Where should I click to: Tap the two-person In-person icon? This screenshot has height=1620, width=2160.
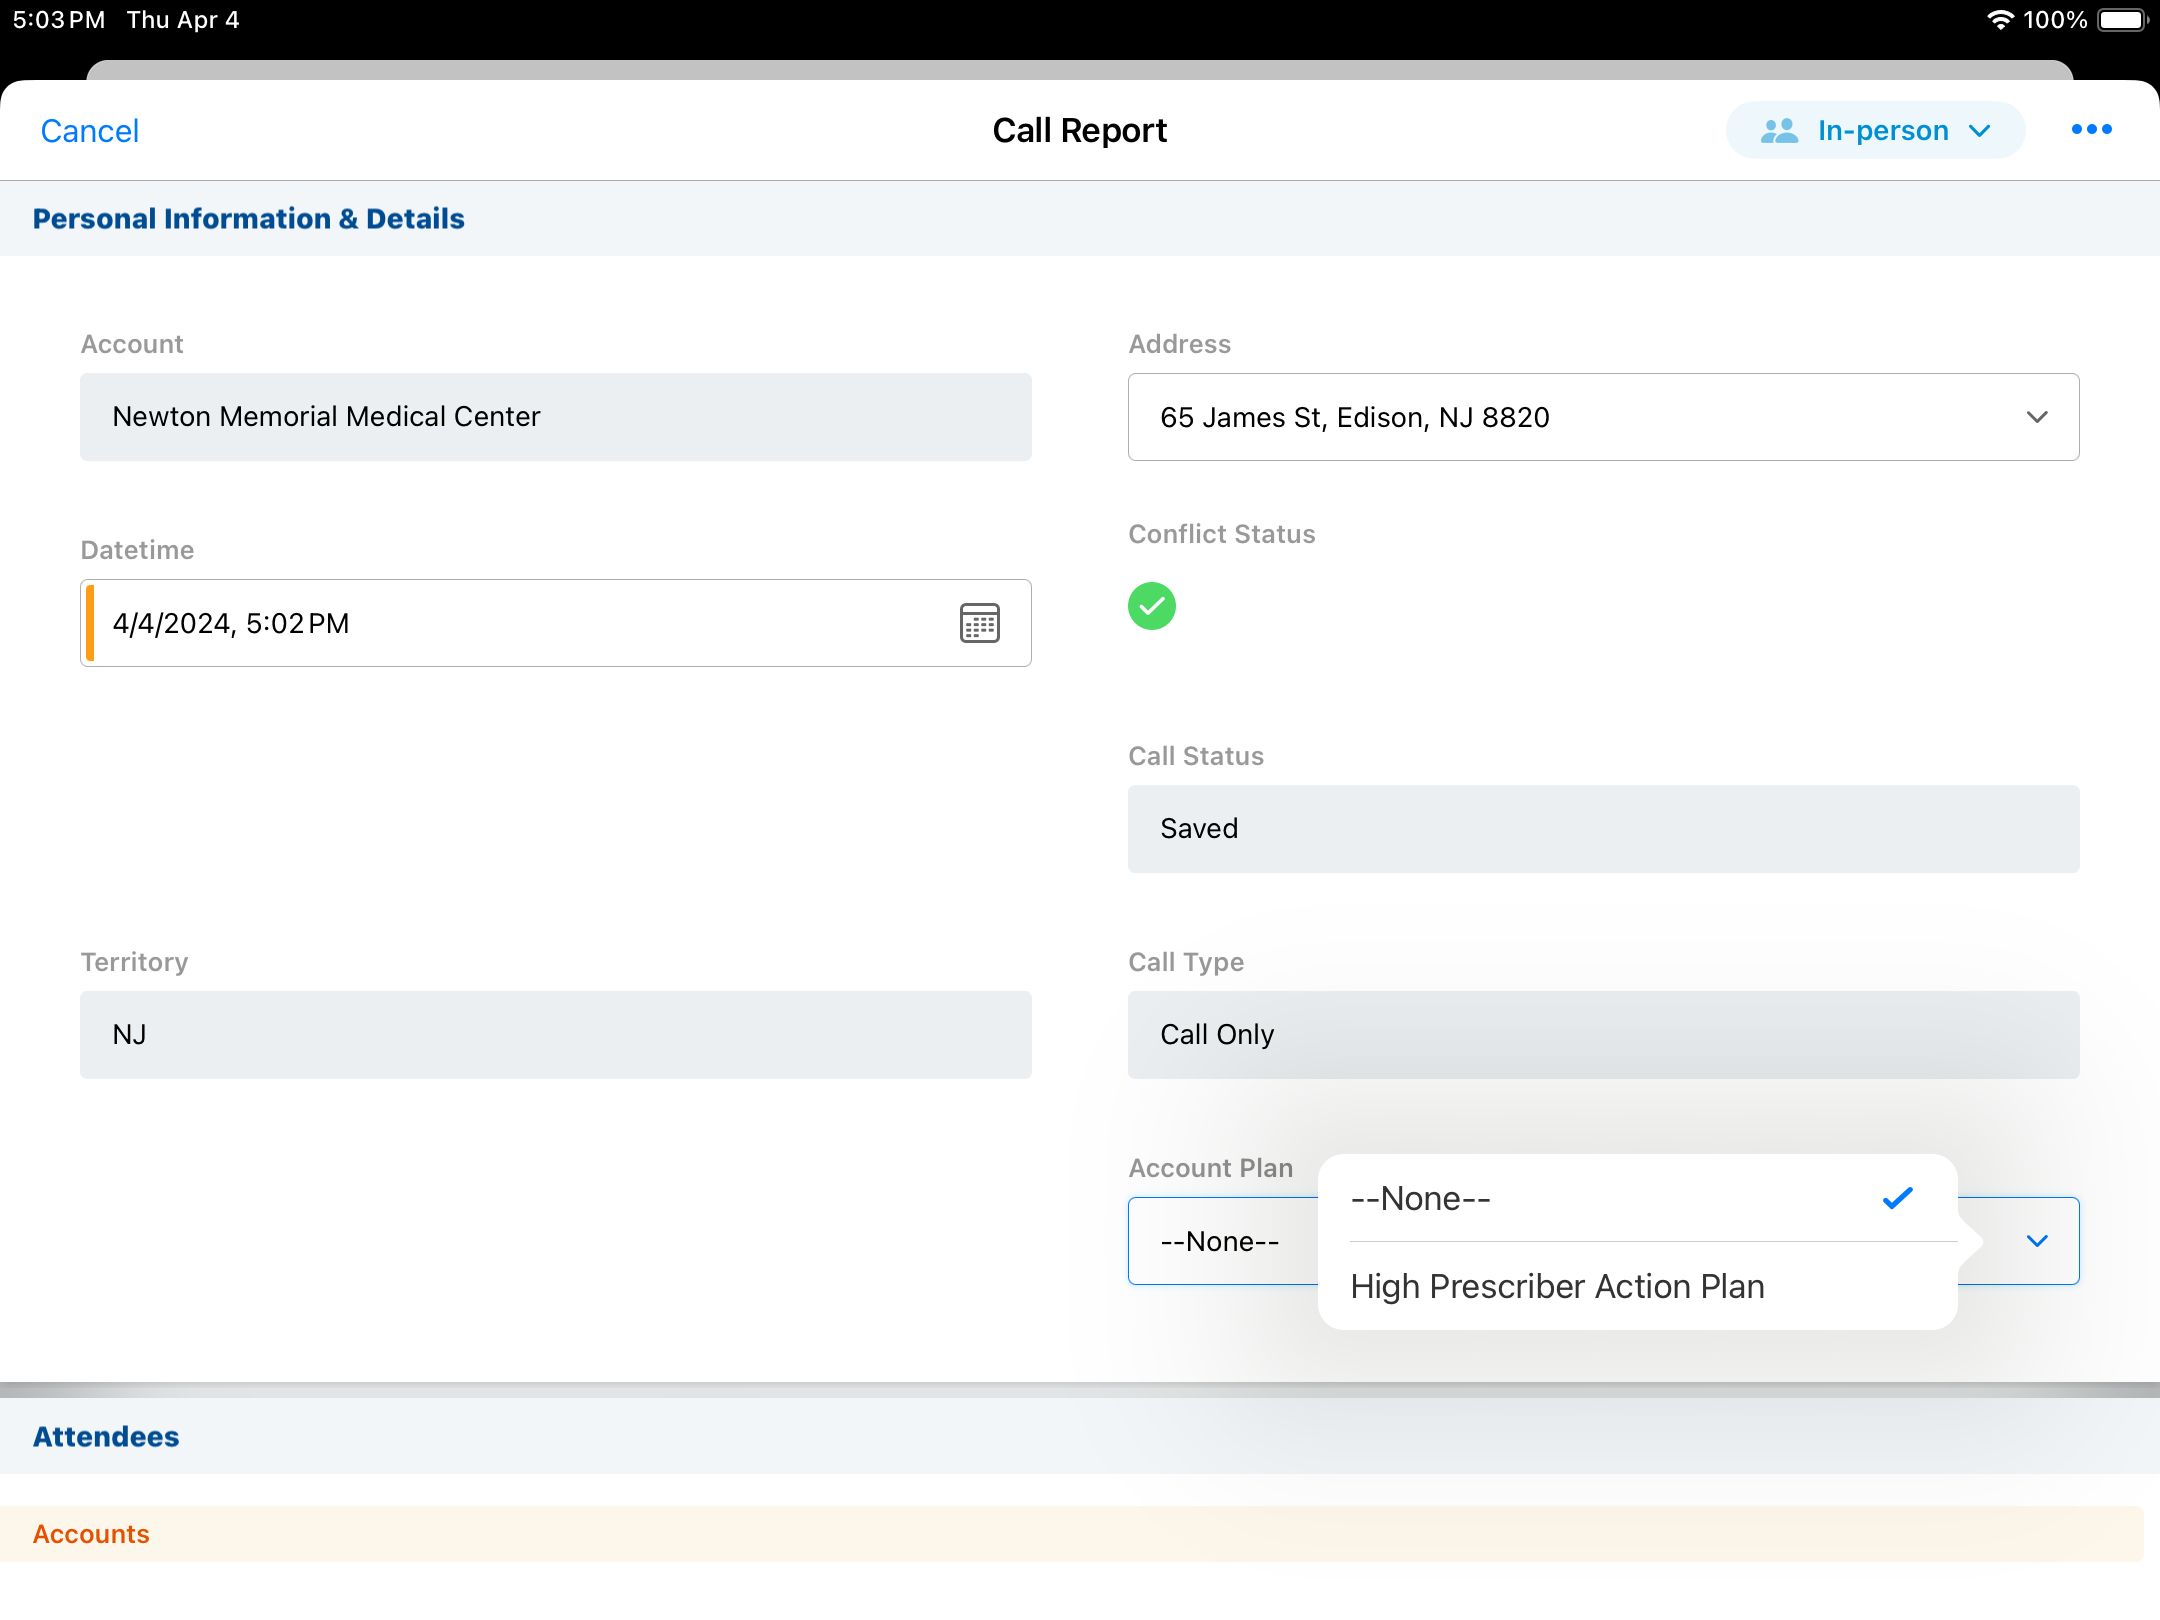click(x=1779, y=131)
